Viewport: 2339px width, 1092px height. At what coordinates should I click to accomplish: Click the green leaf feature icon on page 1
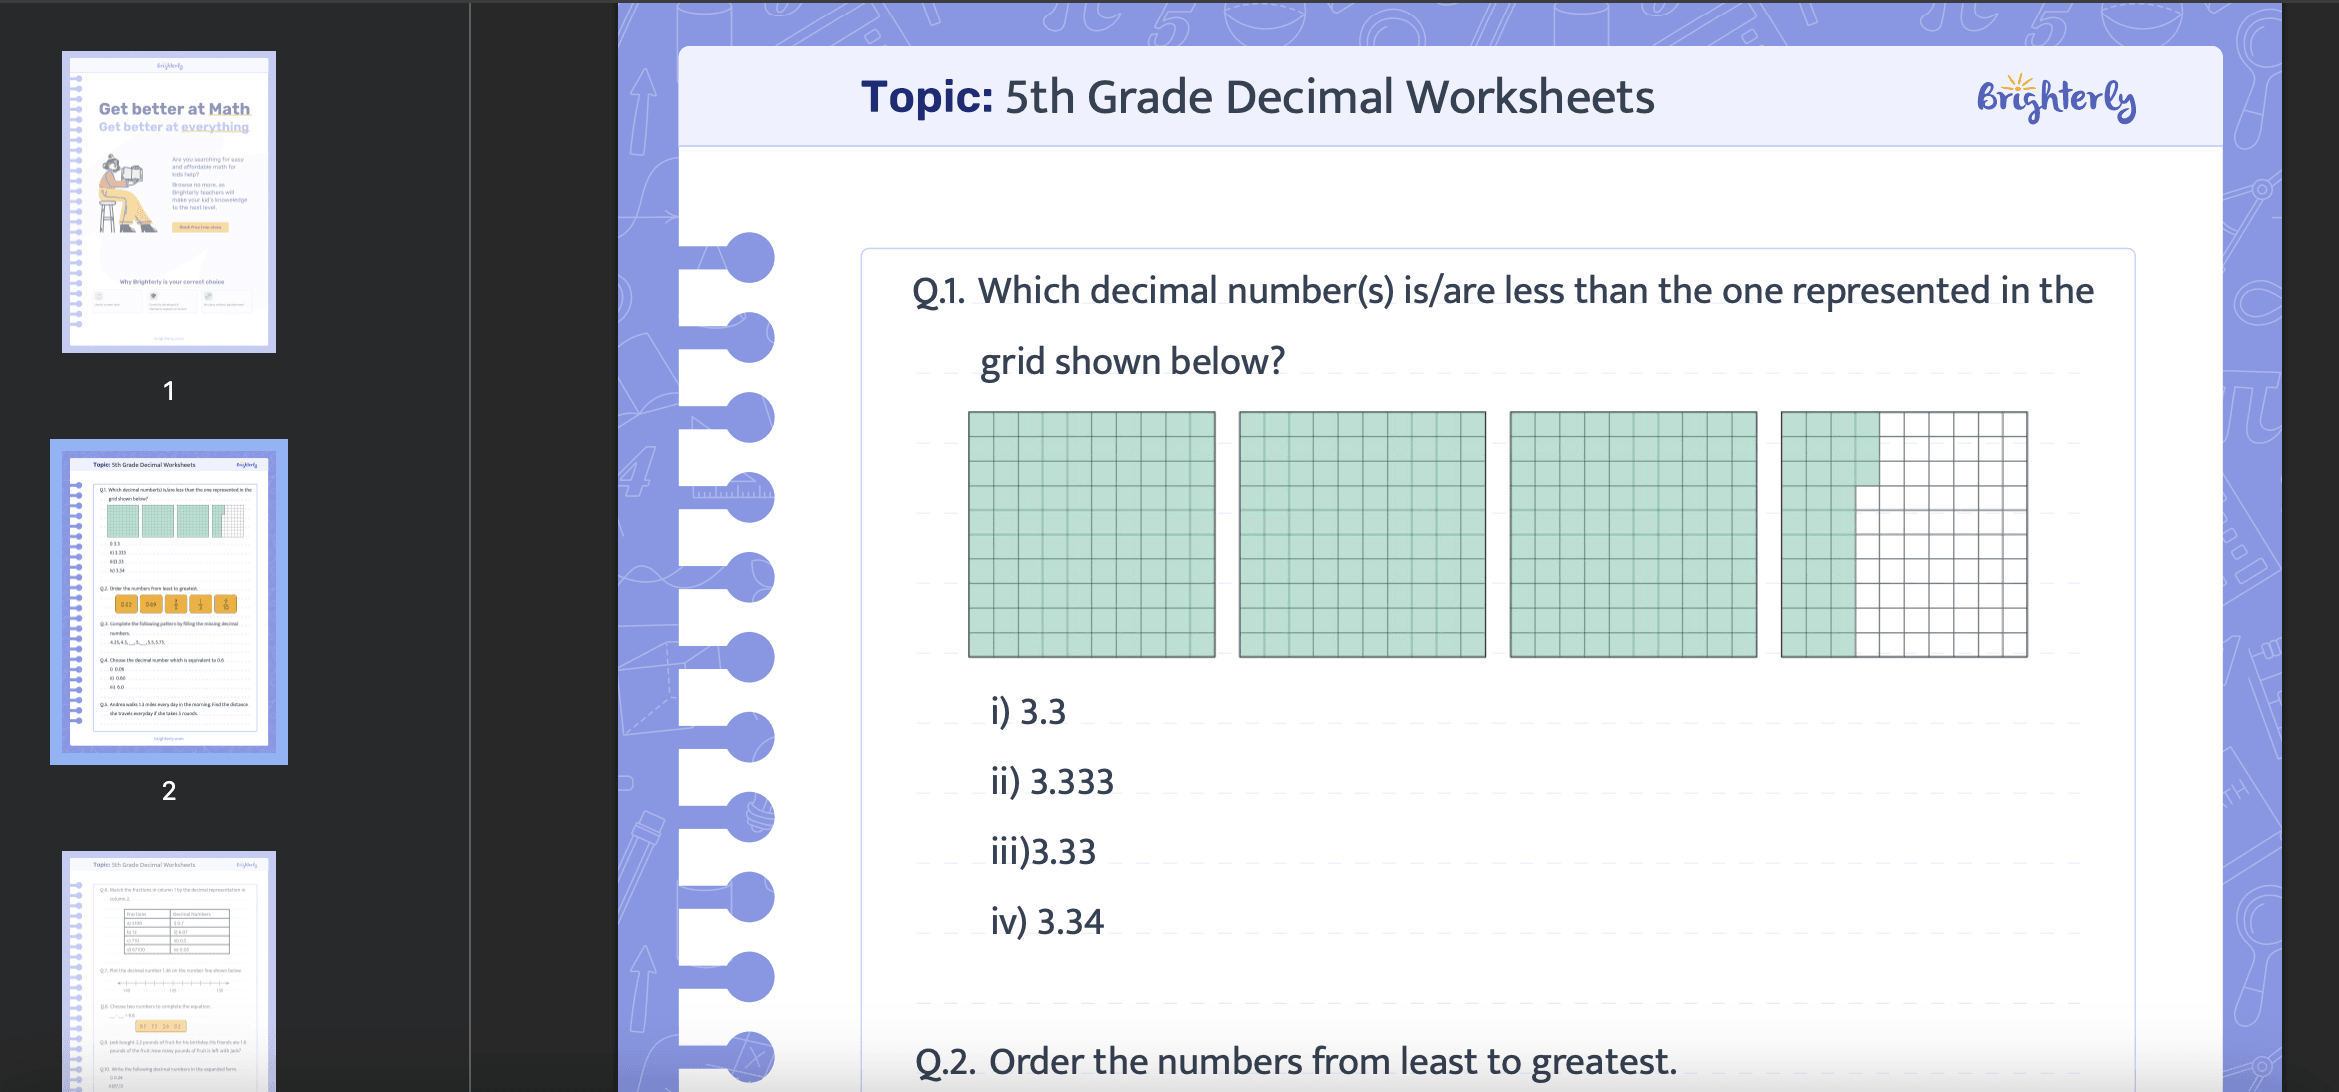pyautogui.click(x=210, y=295)
